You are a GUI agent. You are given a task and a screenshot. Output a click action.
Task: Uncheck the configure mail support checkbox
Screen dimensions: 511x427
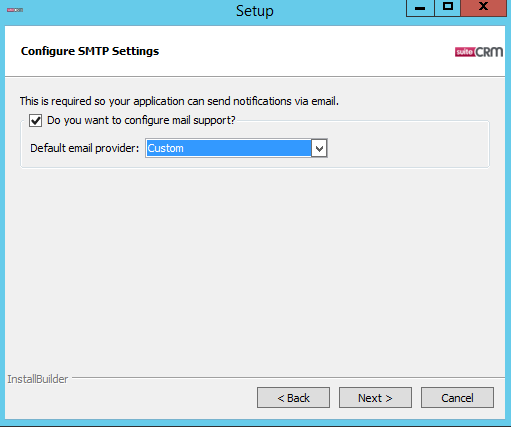[x=36, y=120]
